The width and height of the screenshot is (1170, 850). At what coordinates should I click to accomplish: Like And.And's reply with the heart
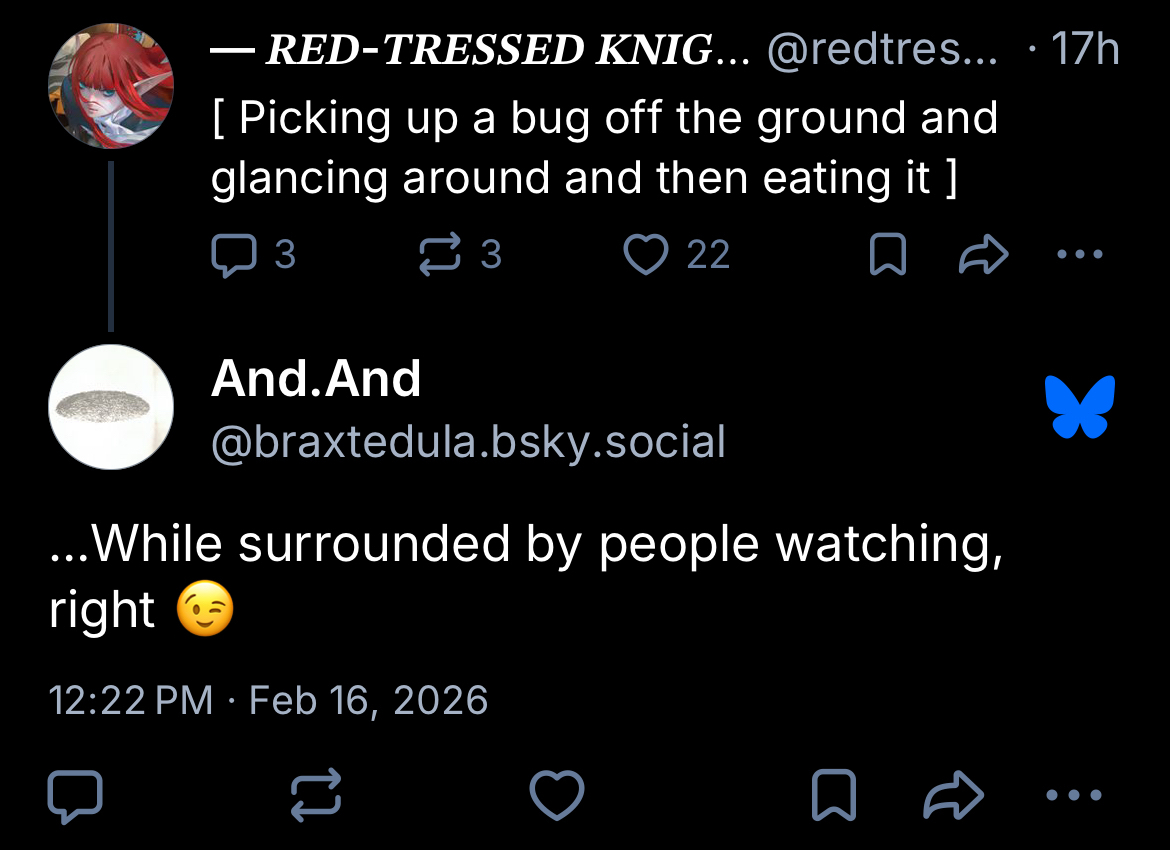click(x=556, y=797)
